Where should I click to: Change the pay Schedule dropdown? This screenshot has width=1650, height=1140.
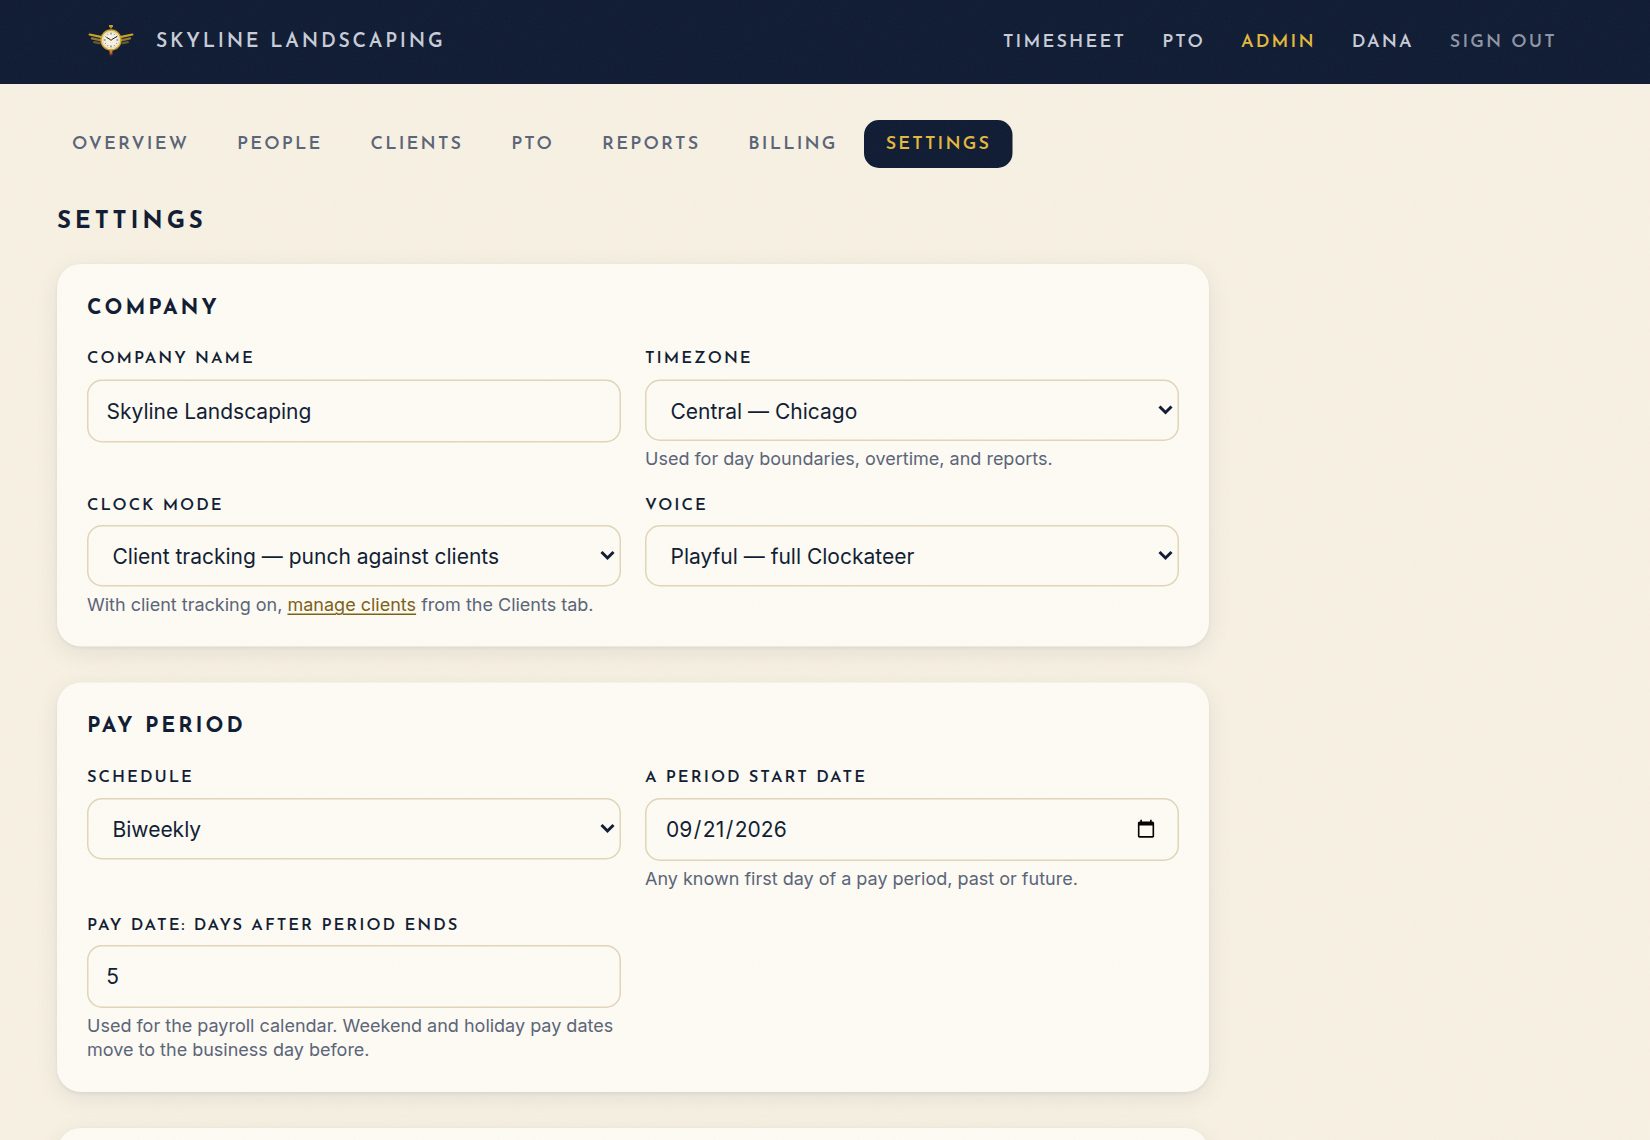[x=353, y=829]
